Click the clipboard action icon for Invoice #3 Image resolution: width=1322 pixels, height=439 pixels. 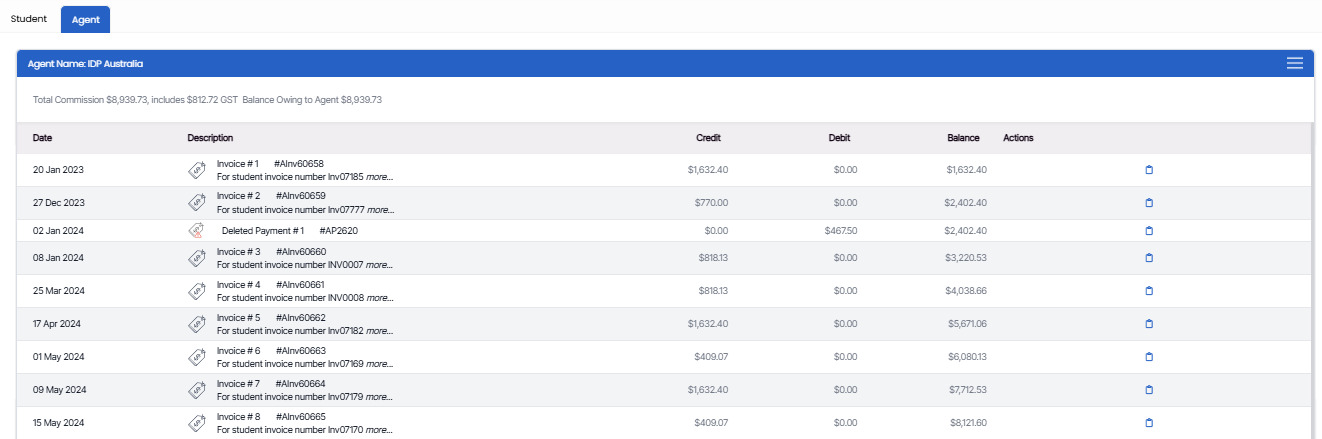tap(1149, 258)
